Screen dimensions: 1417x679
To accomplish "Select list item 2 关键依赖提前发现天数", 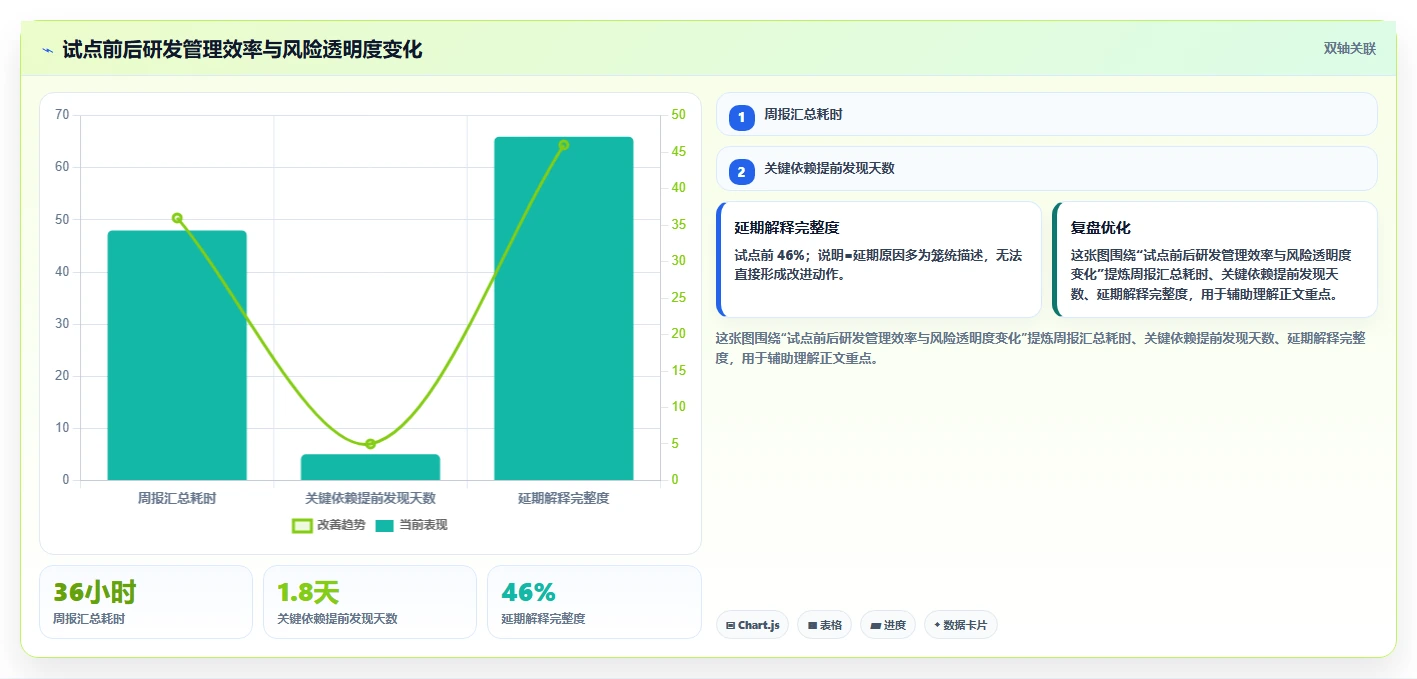I will click(1047, 169).
